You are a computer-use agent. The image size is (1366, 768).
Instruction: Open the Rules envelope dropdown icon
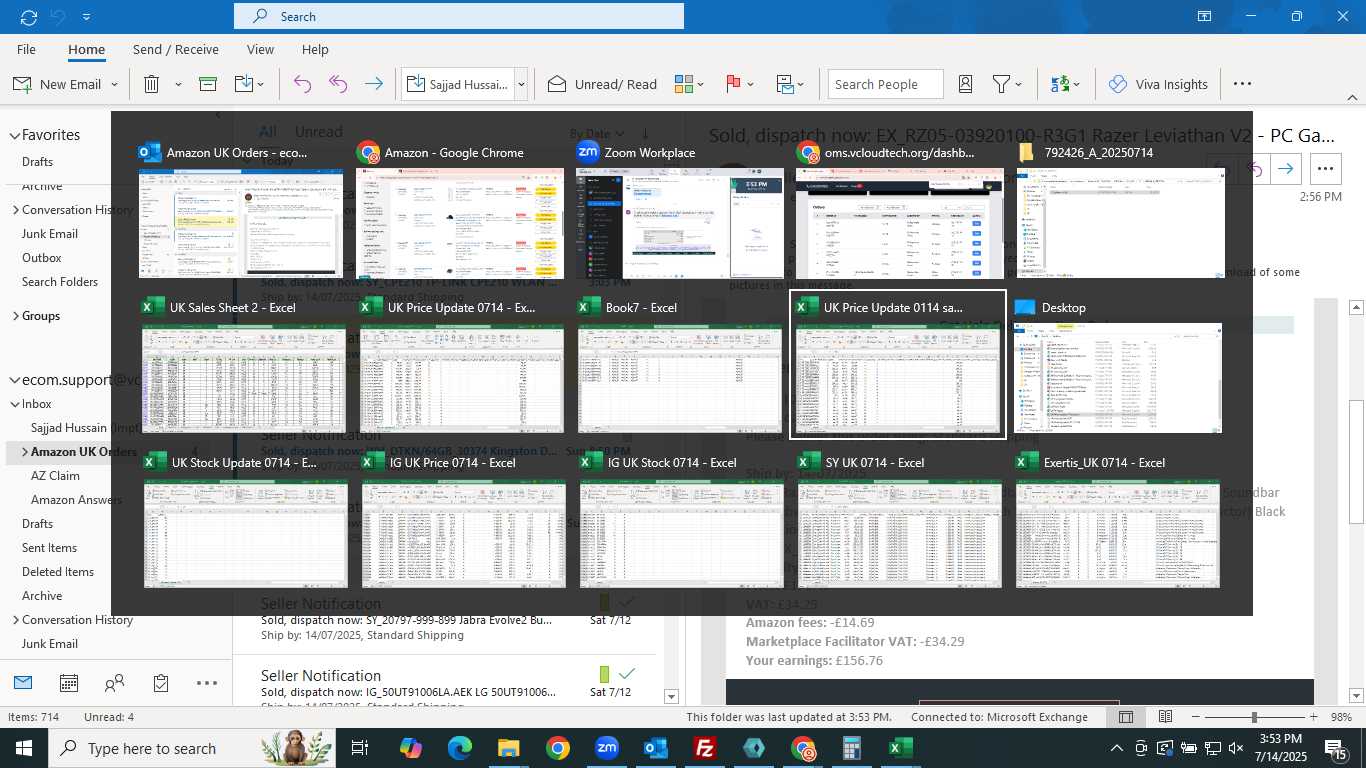790,84
